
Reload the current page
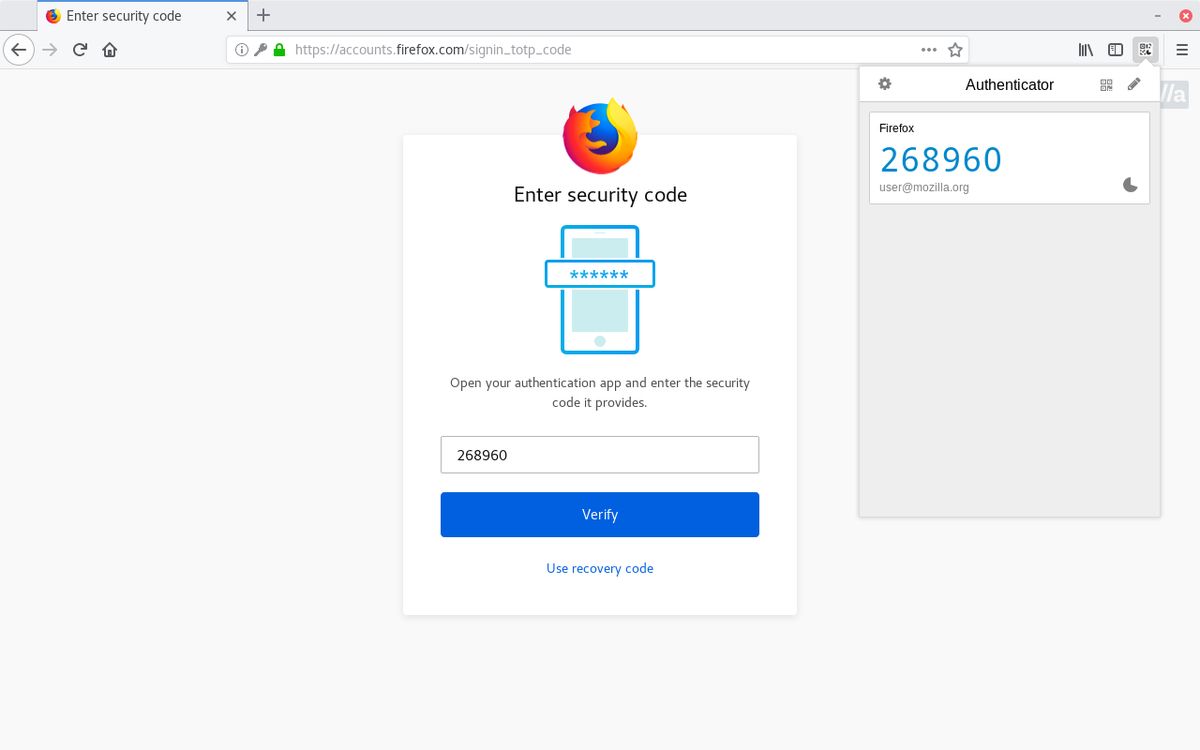[x=79, y=49]
